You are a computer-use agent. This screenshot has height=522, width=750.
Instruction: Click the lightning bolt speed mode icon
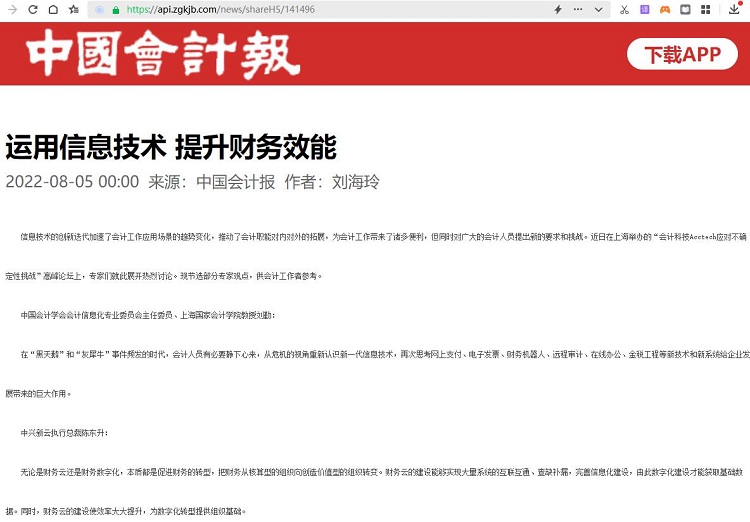click(558, 9)
